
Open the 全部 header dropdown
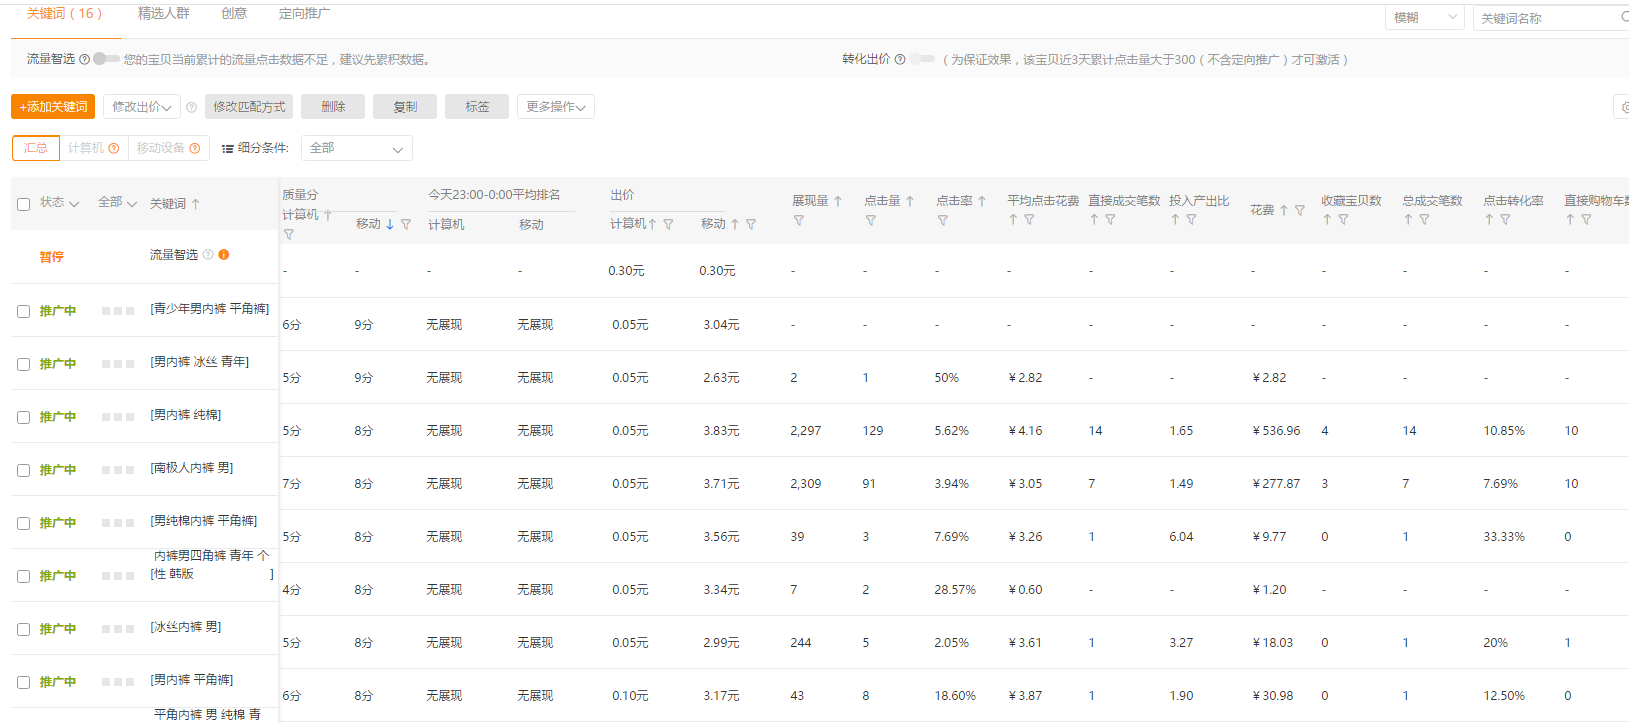pos(117,203)
